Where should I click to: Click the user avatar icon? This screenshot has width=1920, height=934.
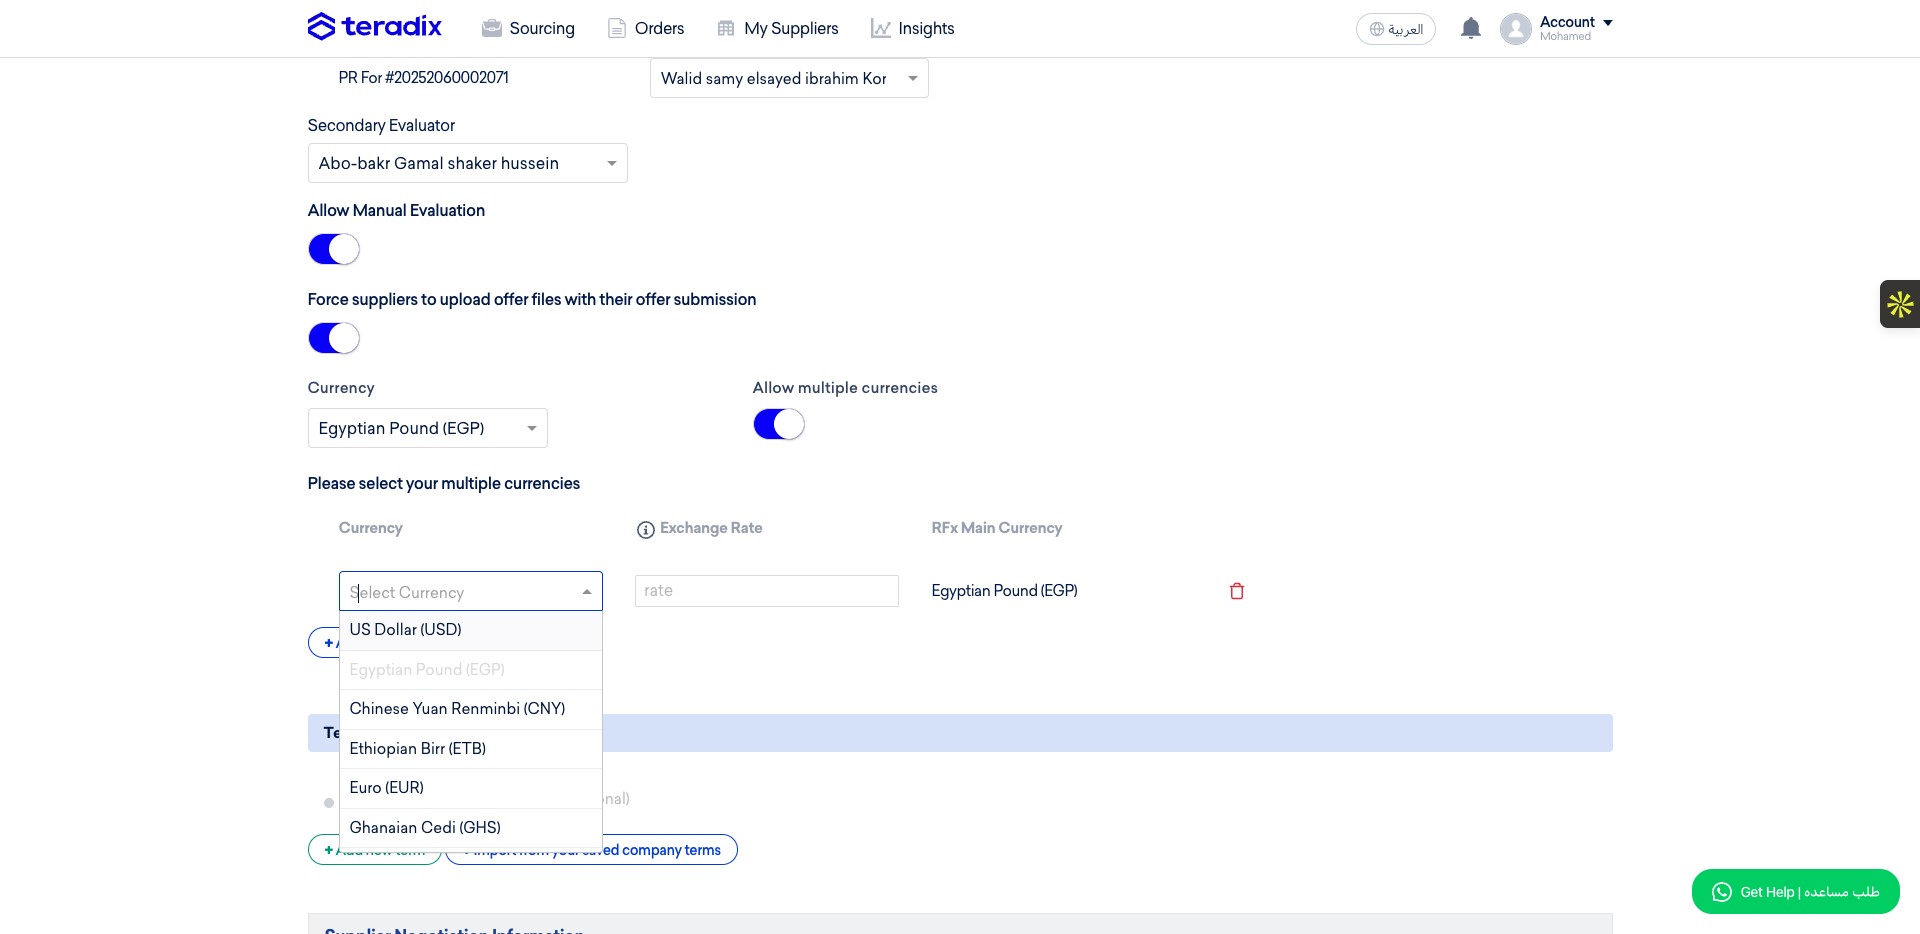[1516, 29]
